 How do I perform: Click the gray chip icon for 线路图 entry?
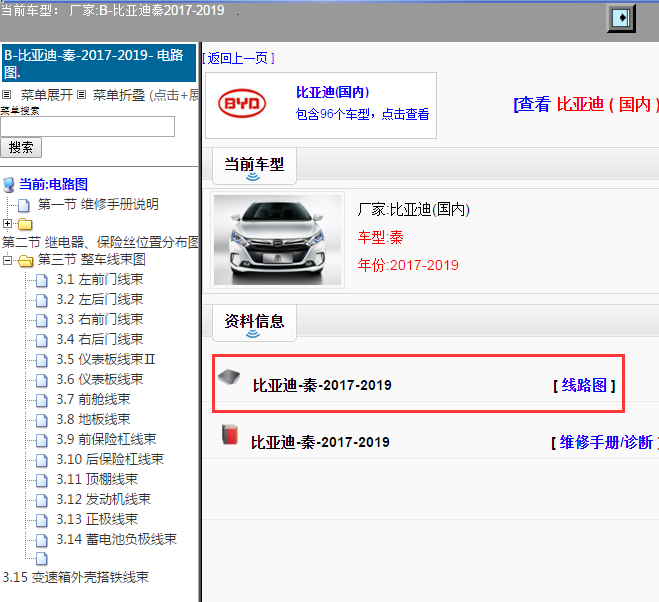229,377
